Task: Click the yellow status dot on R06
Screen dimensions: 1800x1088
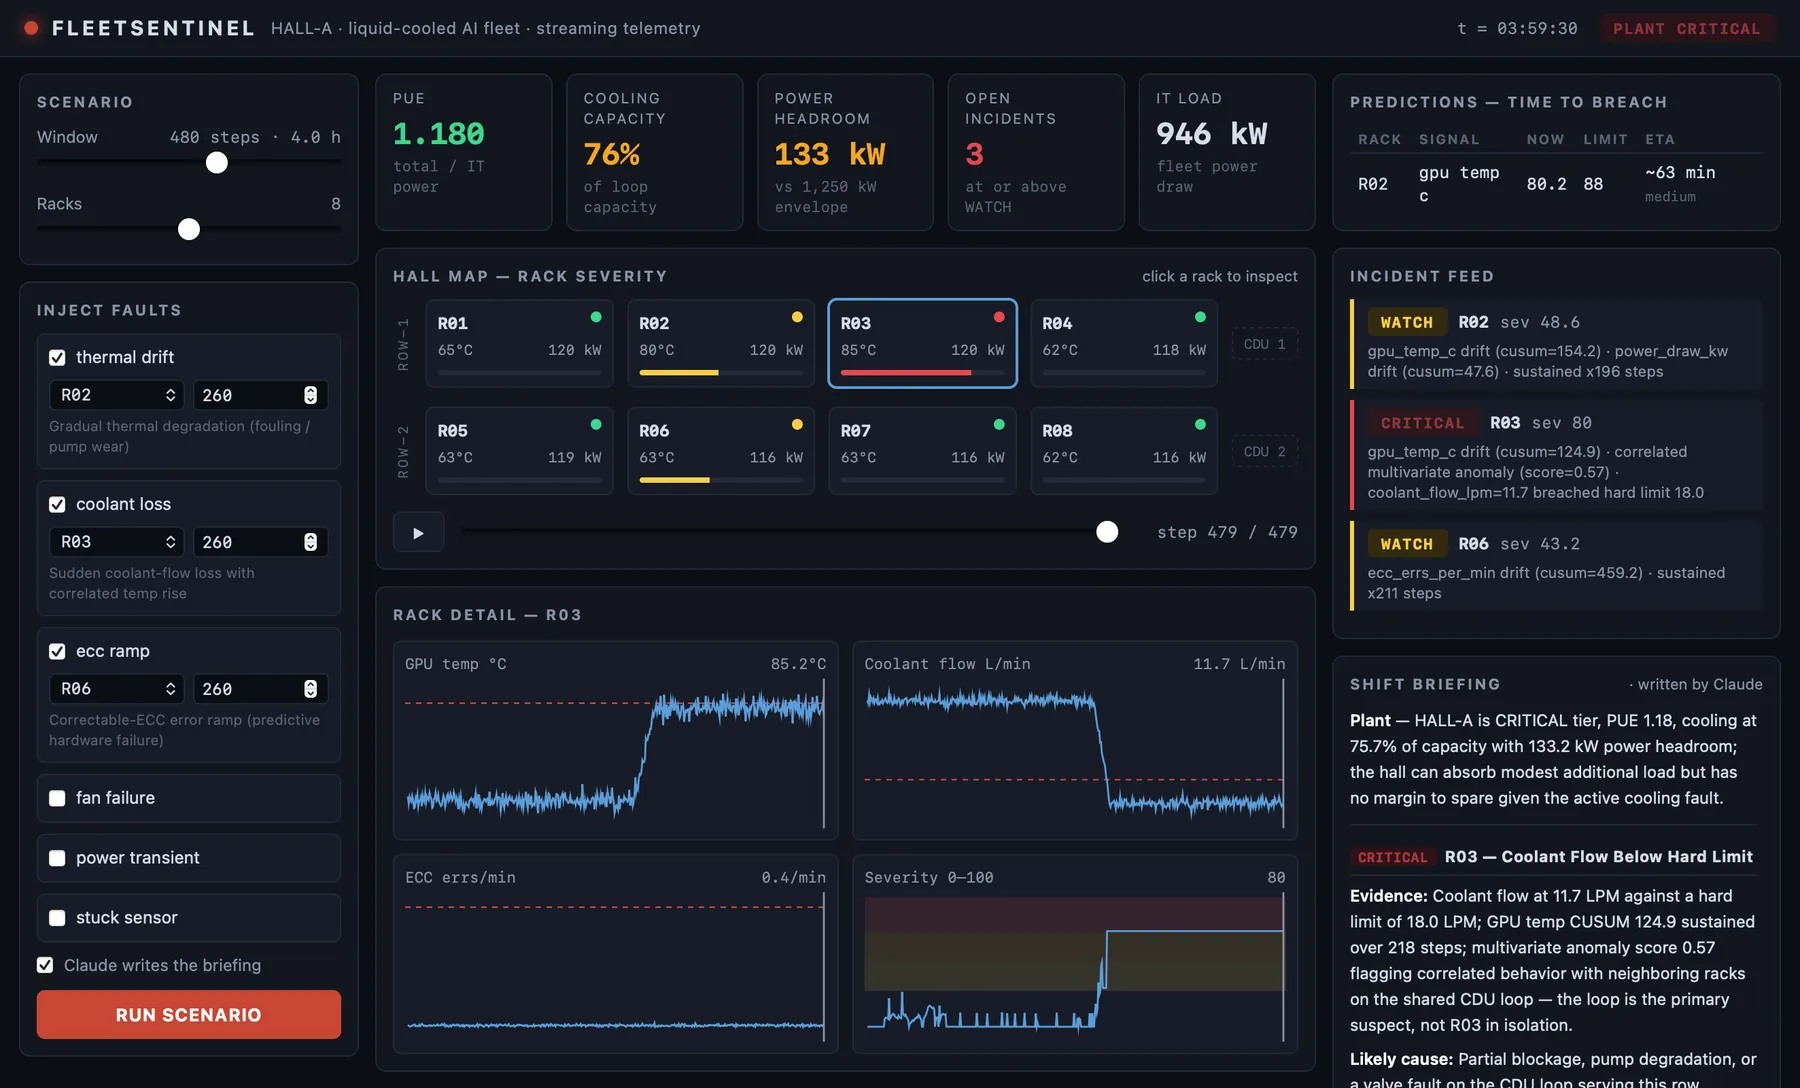Action: 797,424
